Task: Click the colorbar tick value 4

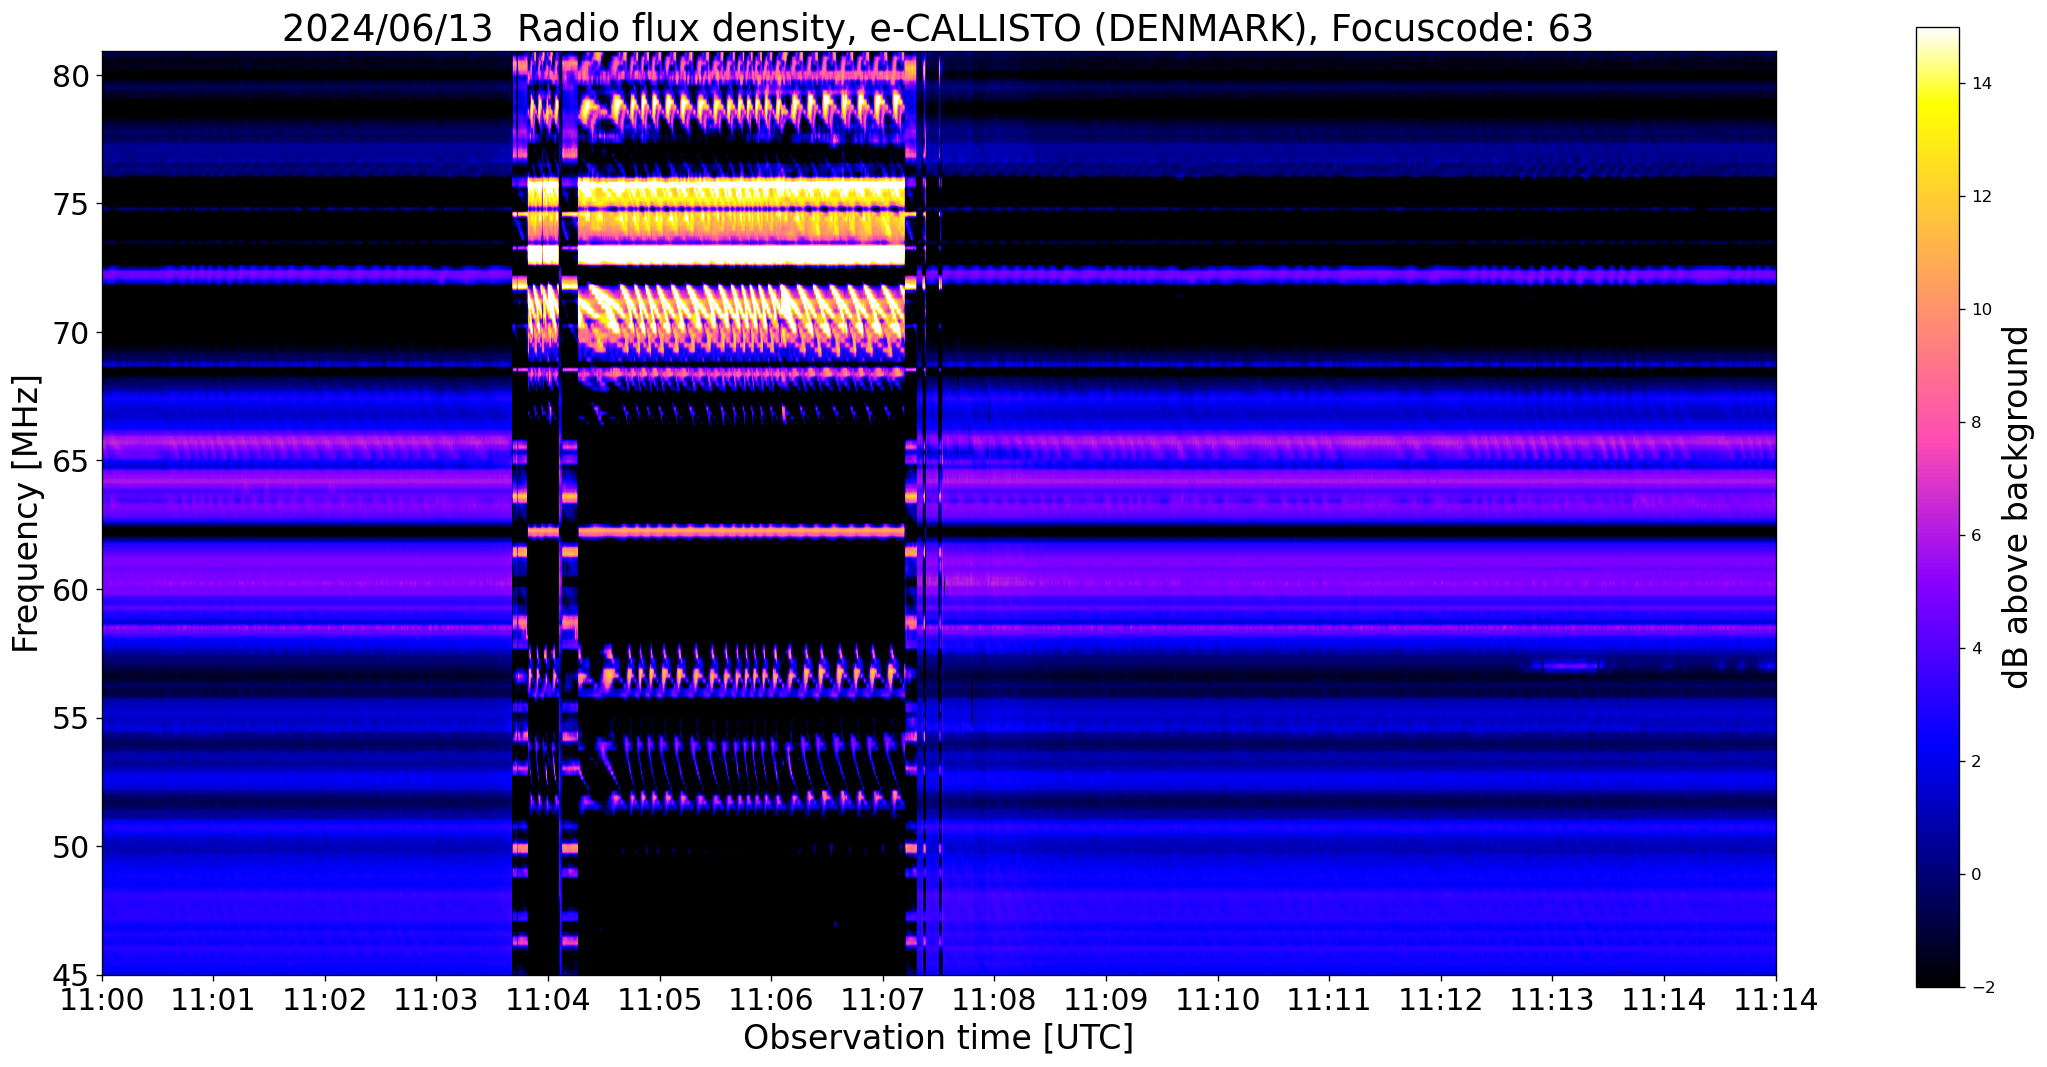Action: point(1975,649)
